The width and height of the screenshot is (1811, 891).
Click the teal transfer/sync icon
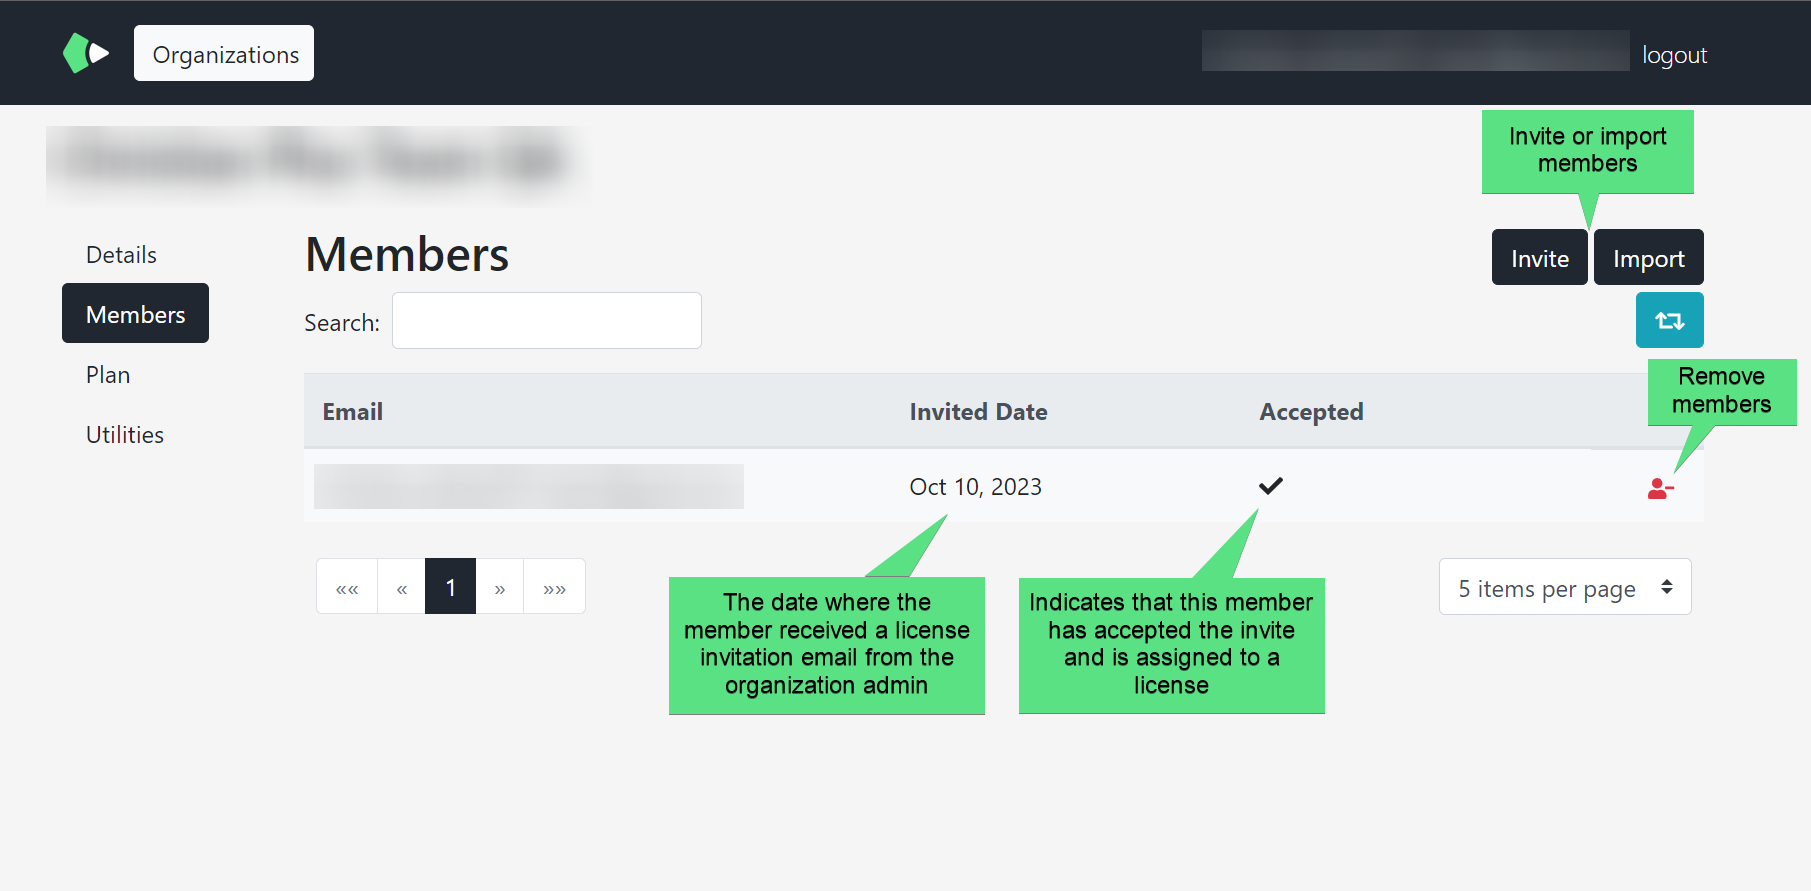tap(1668, 320)
